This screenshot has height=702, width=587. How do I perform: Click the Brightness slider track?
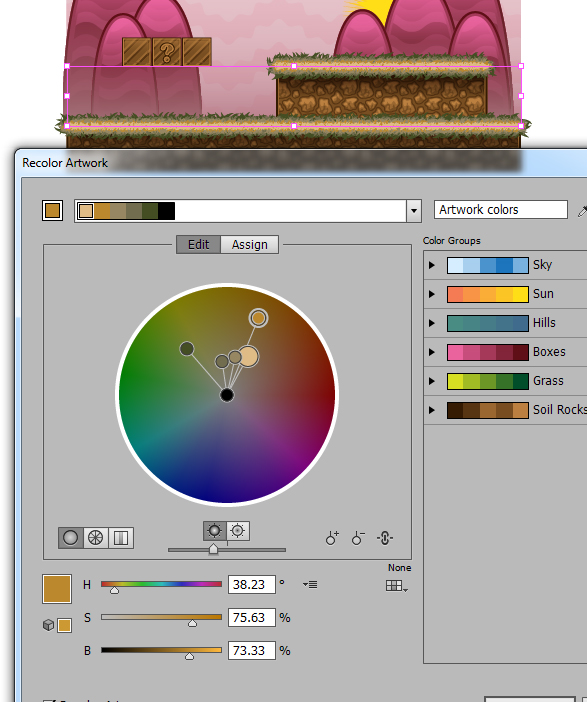tap(161, 650)
